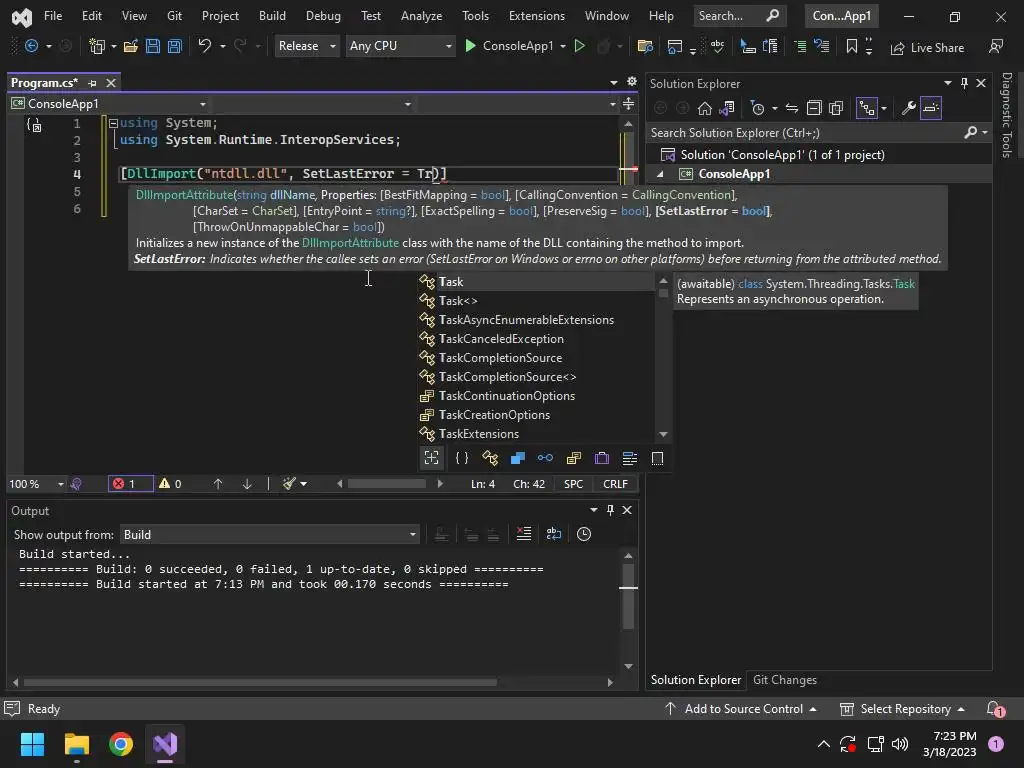Screen dimensions: 1024x768
Task: Click the Navigate Backward arrow icon
Action: (31, 46)
